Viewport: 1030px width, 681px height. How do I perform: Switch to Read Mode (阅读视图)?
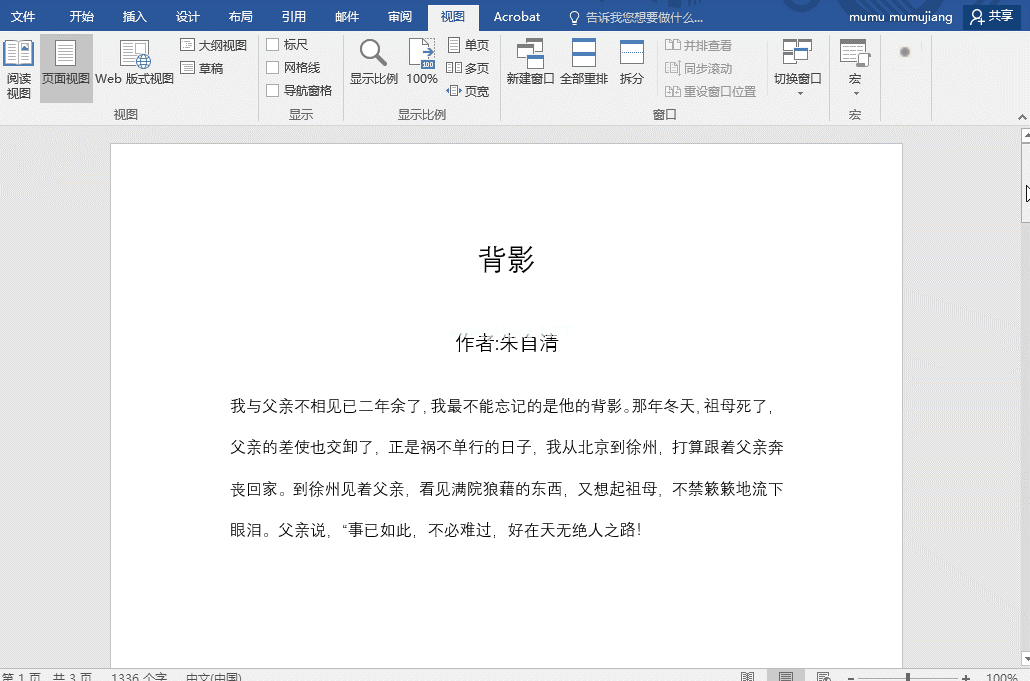(19, 68)
